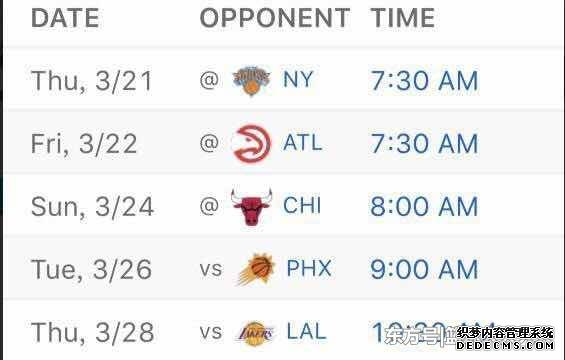The image size is (565, 360).
Task: Click the Phoenix Suns logo
Action: (x=256, y=270)
